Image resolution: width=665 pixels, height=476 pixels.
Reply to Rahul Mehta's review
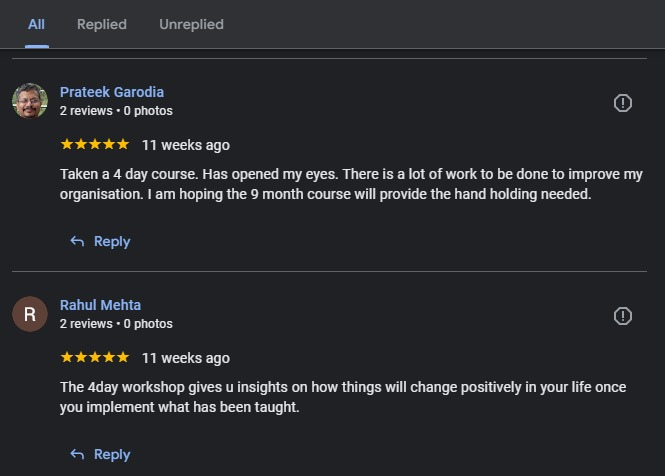pos(100,454)
